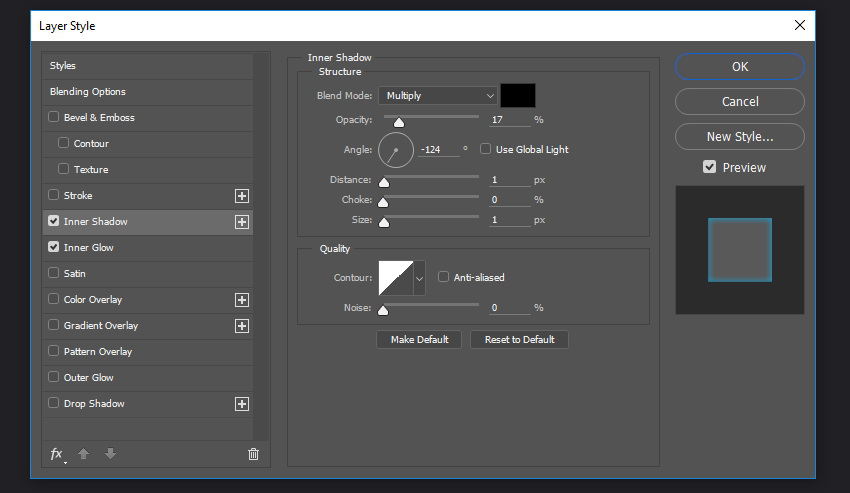Open the Blend Mode Multiply dropdown
This screenshot has width=850, height=493.
point(437,95)
